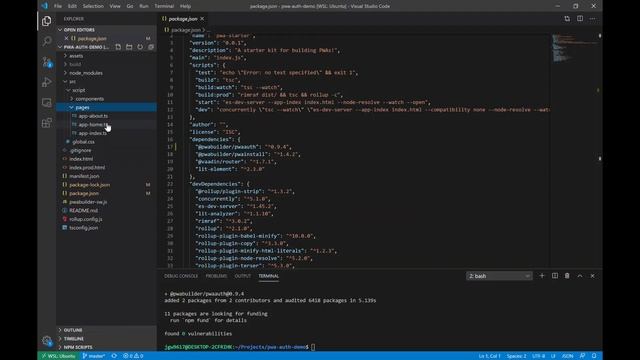Click the master branch indicator
Image resolution: width=640 pixels, height=360 pixels.
(93, 356)
